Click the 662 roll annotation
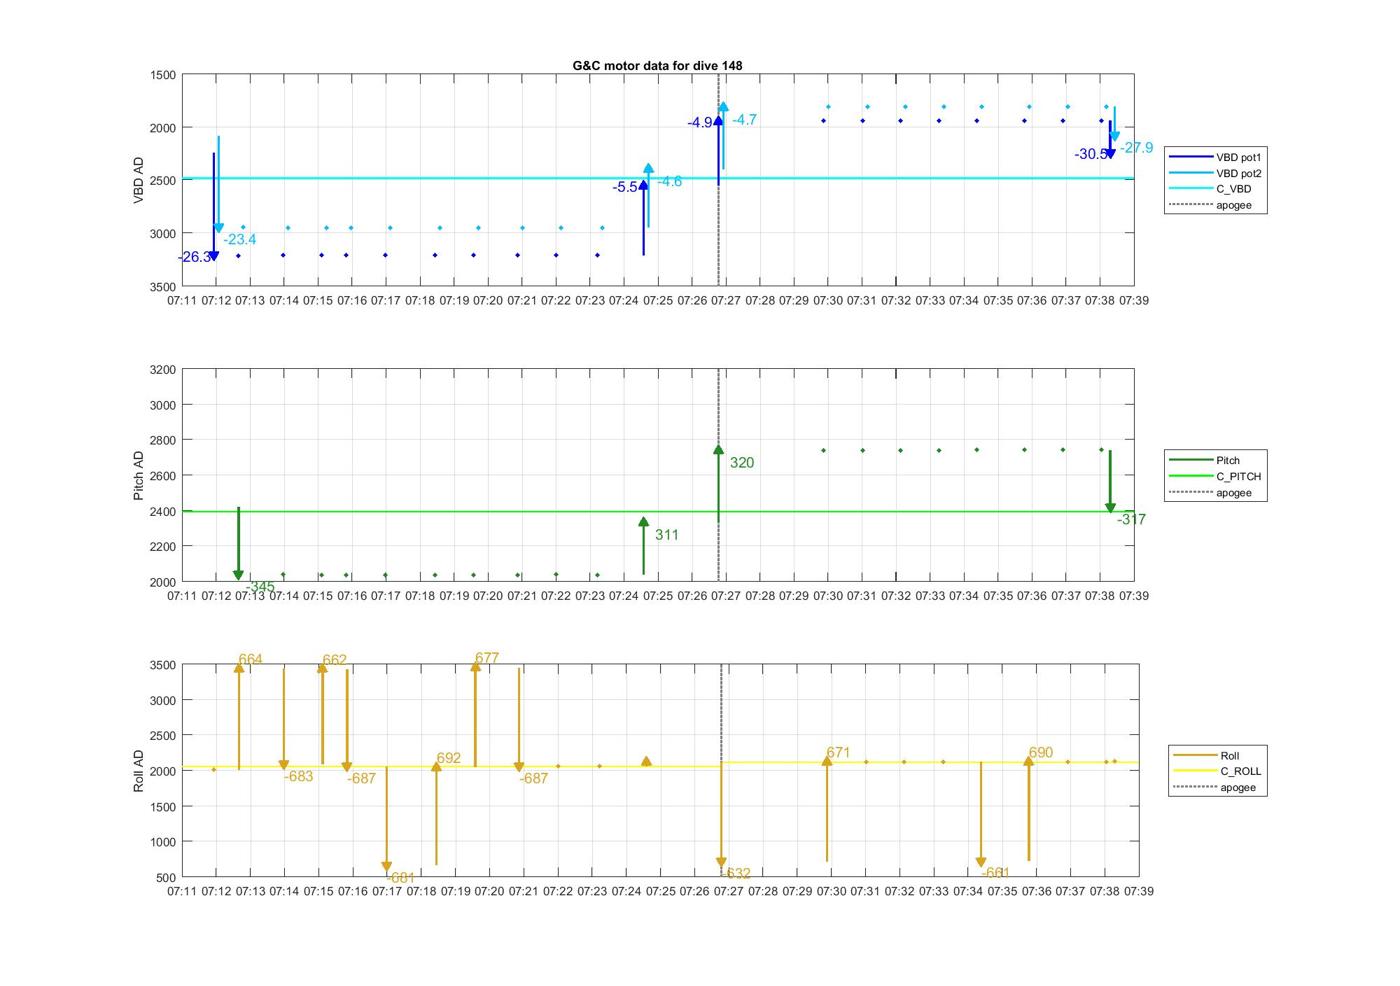Screen dimensions: 1400x986 334,659
